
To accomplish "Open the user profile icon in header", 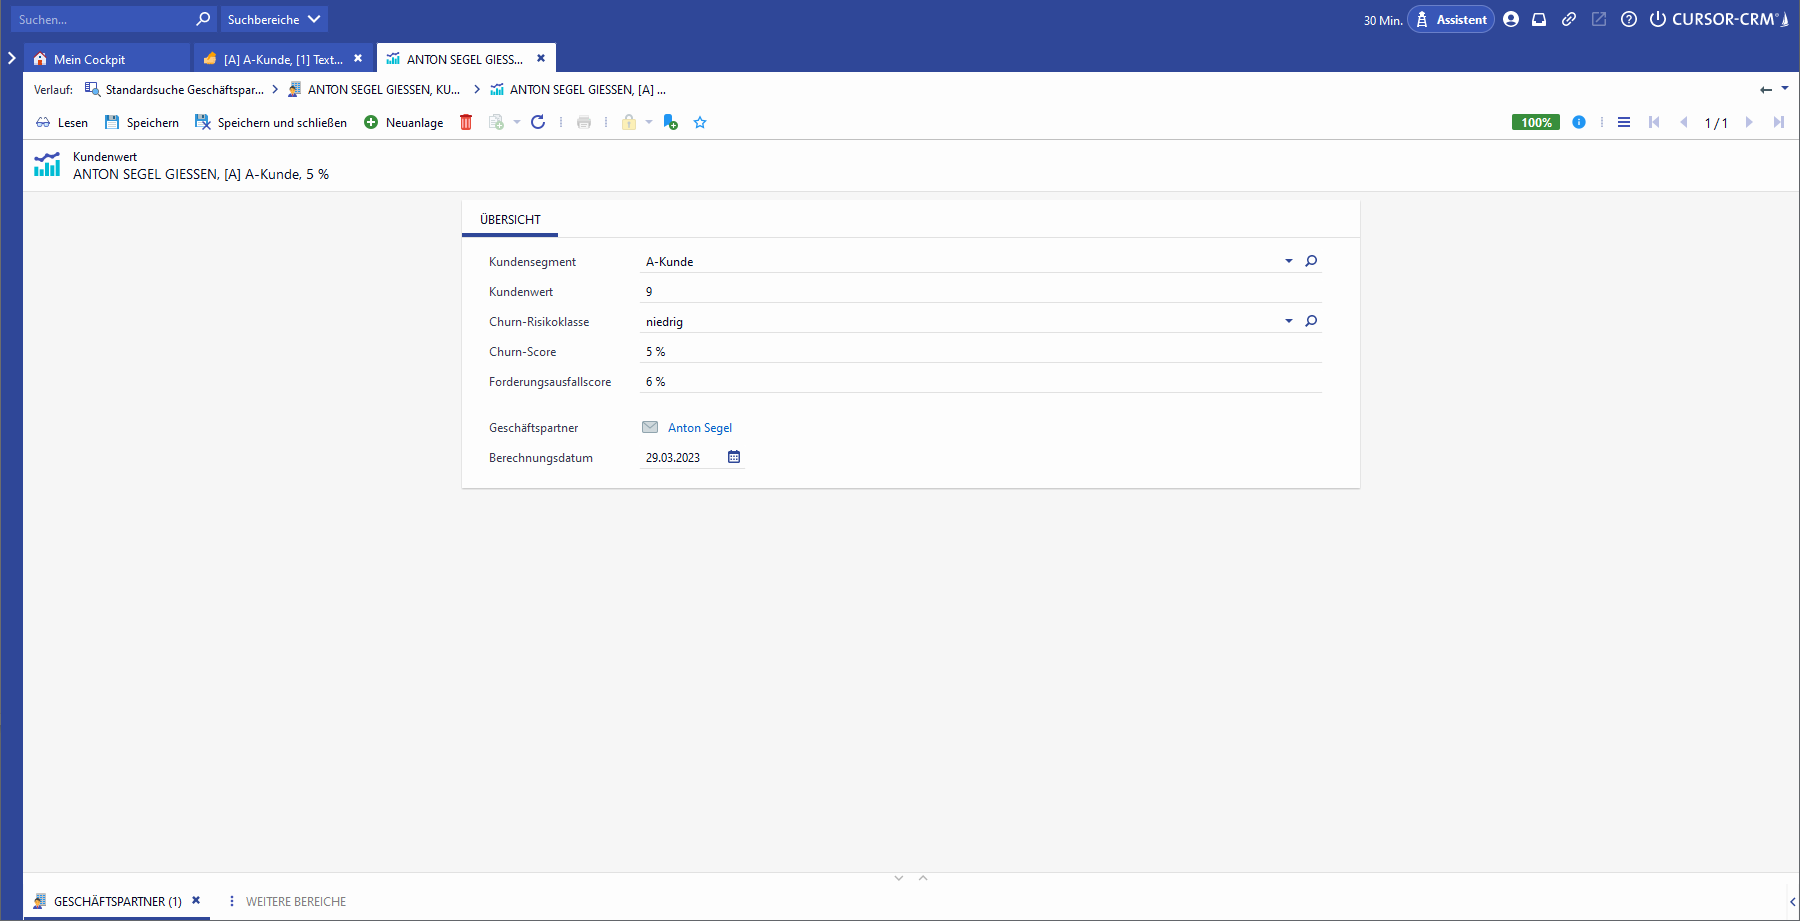I will coord(1511,19).
